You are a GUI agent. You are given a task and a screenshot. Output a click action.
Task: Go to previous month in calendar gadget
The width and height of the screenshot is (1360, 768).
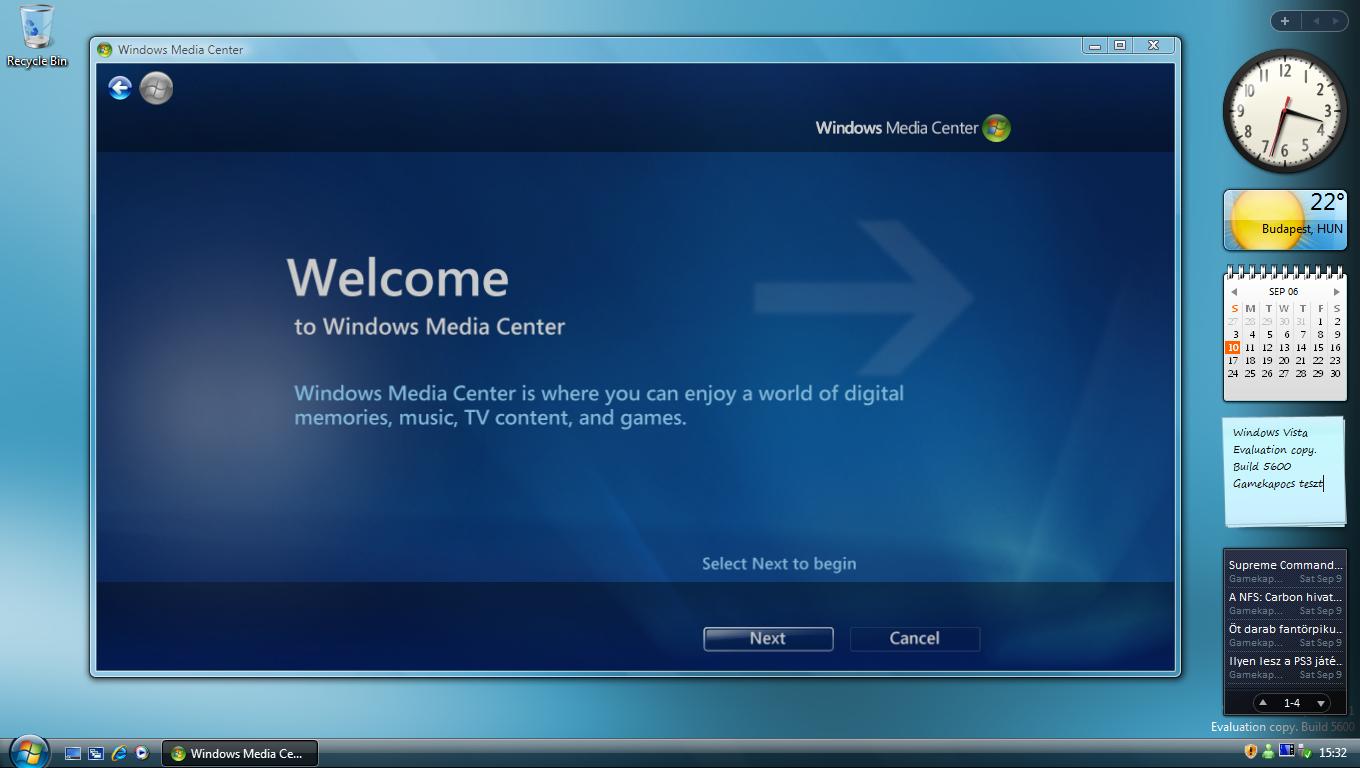(1234, 292)
